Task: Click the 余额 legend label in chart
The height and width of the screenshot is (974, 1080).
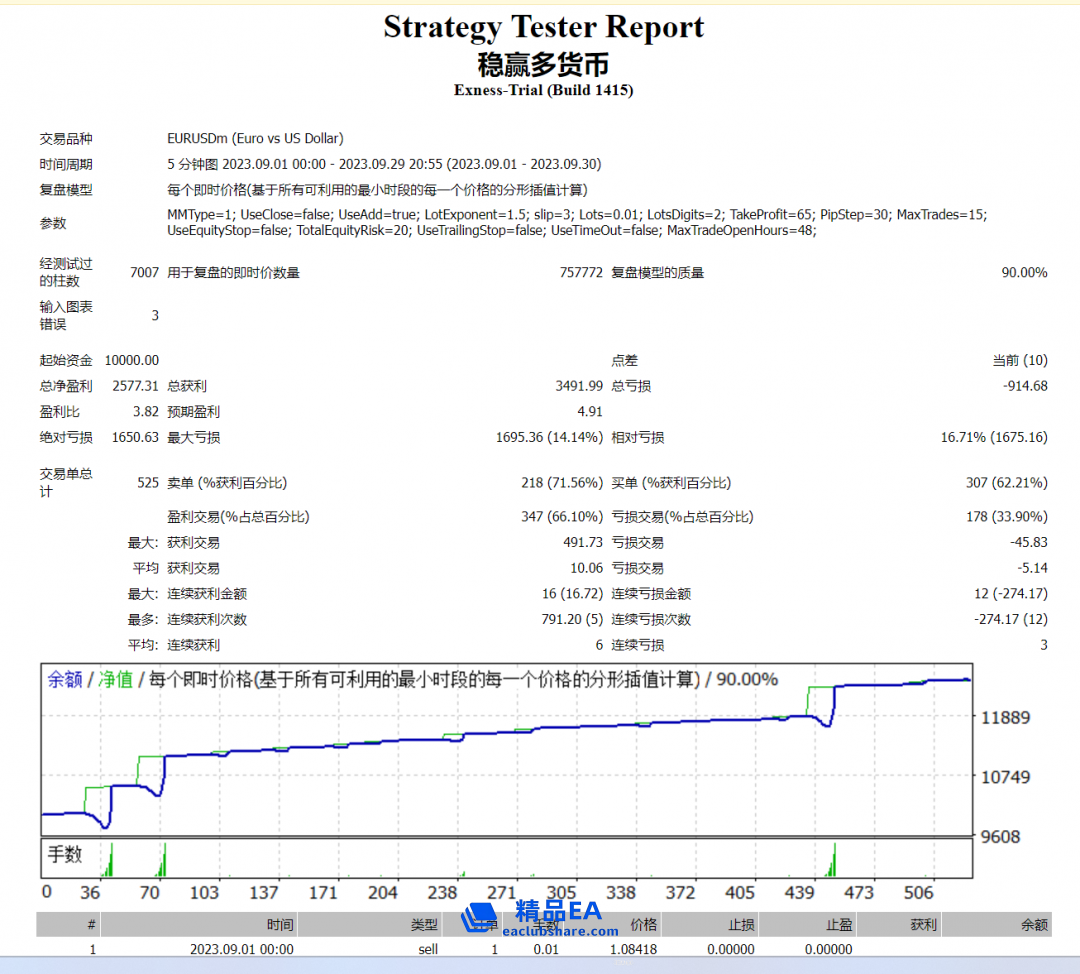Action: tap(65, 680)
